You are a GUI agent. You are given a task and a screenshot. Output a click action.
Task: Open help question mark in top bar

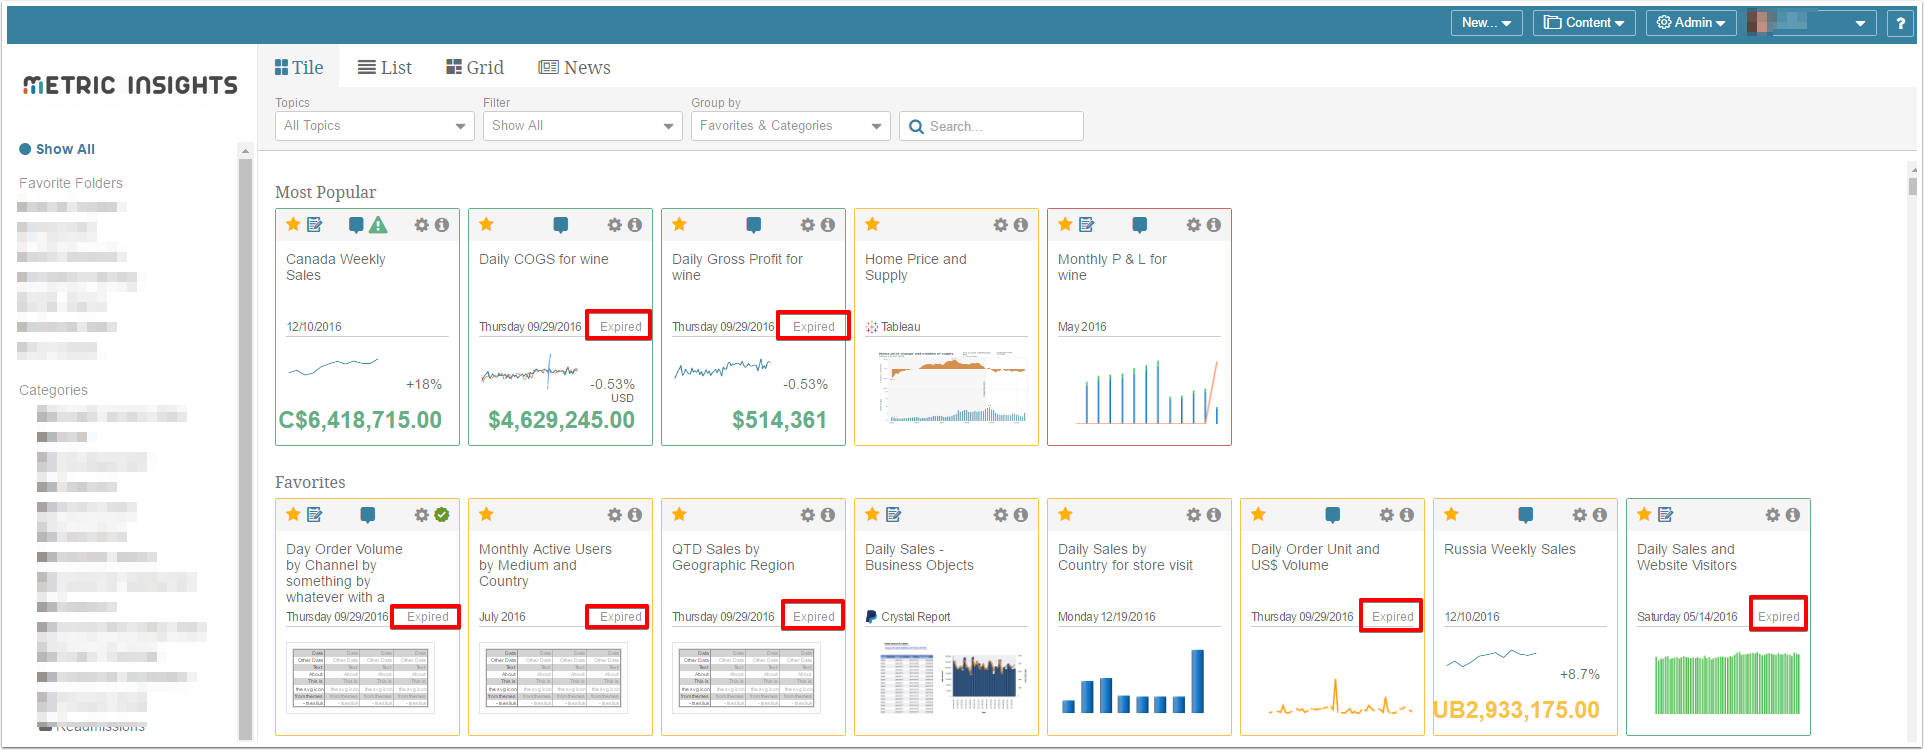pos(1901,23)
